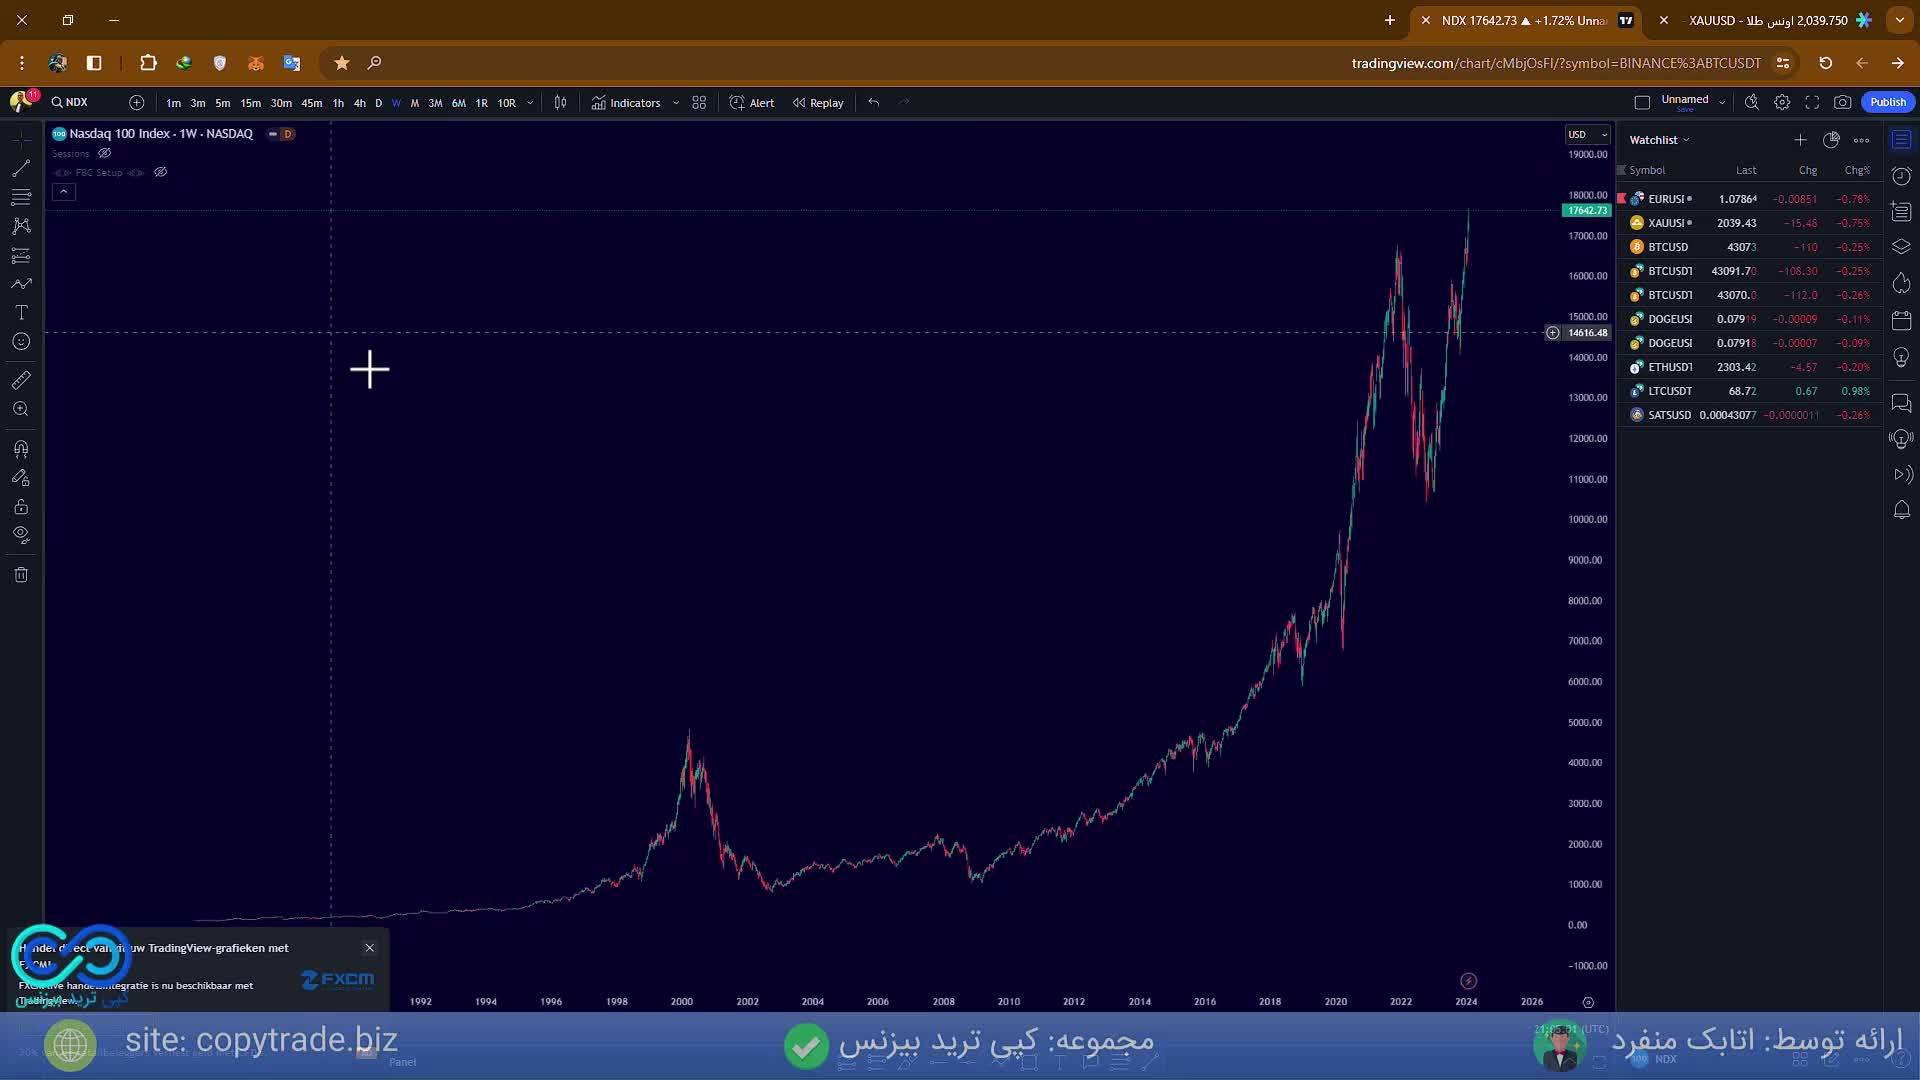Hide the Sessions indicator
Viewport: 1920px width, 1080px height.
(x=105, y=153)
